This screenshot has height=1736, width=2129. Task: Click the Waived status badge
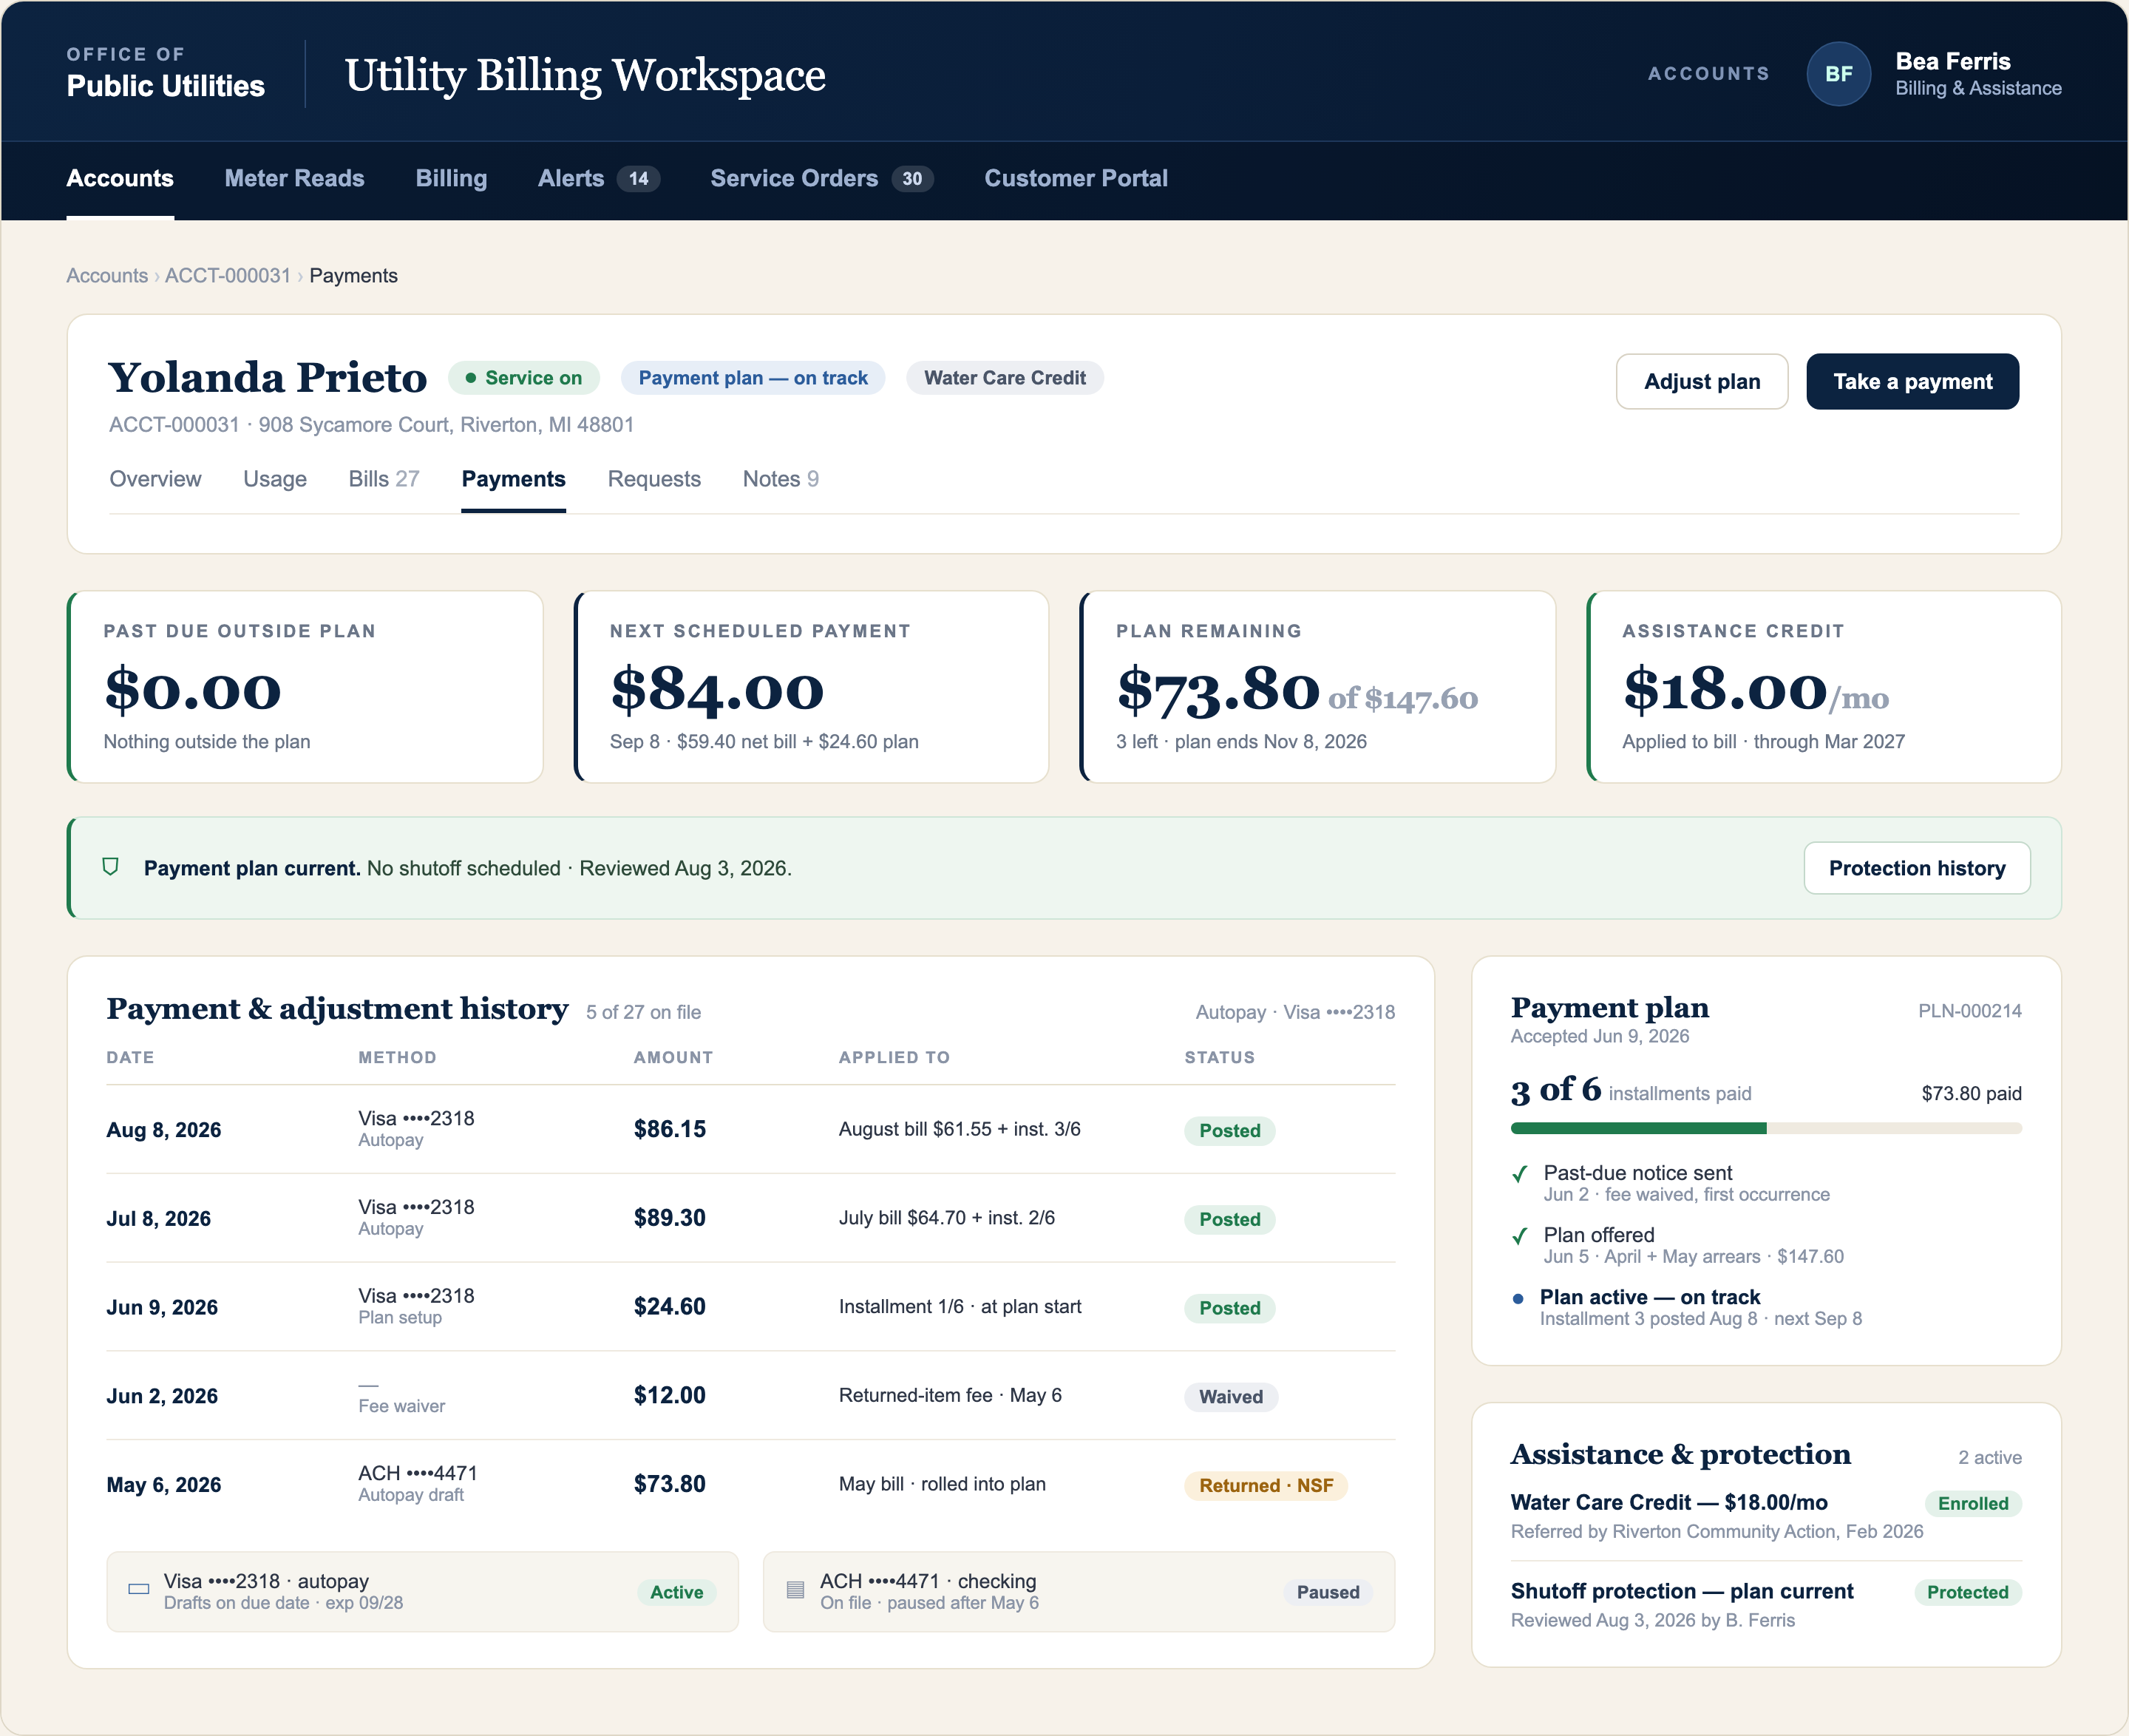tap(1231, 1397)
